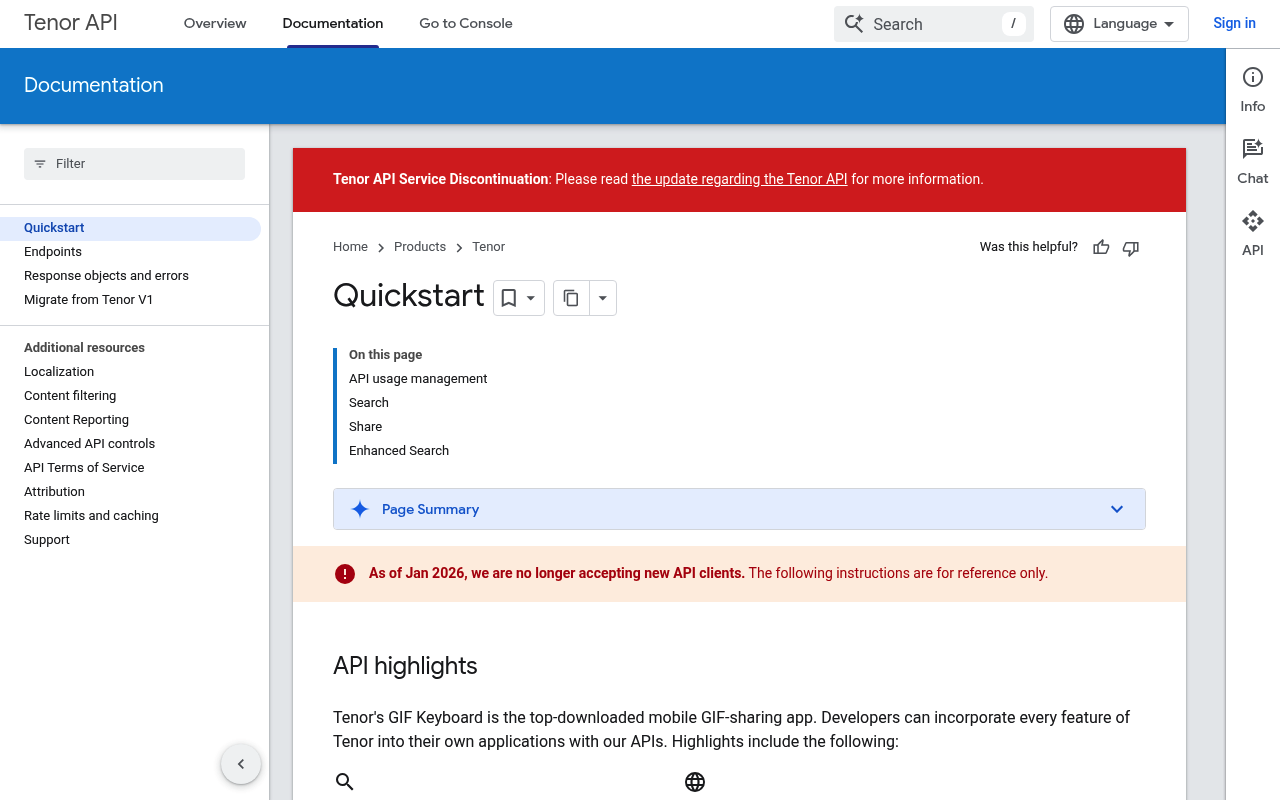The image size is (1280, 800).
Task: Click the top Search input field
Action: [933, 24]
